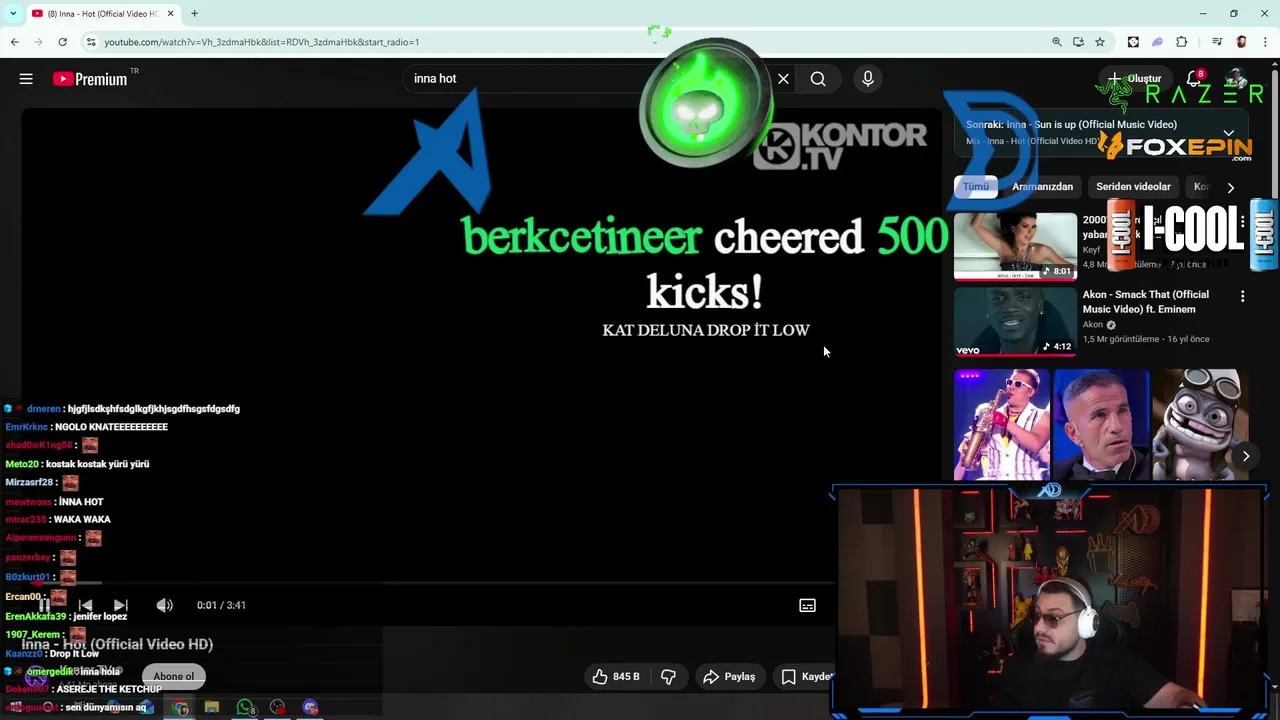The image size is (1280, 720).
Task: Start voice search with the microphone
Action: coord(868,79)
